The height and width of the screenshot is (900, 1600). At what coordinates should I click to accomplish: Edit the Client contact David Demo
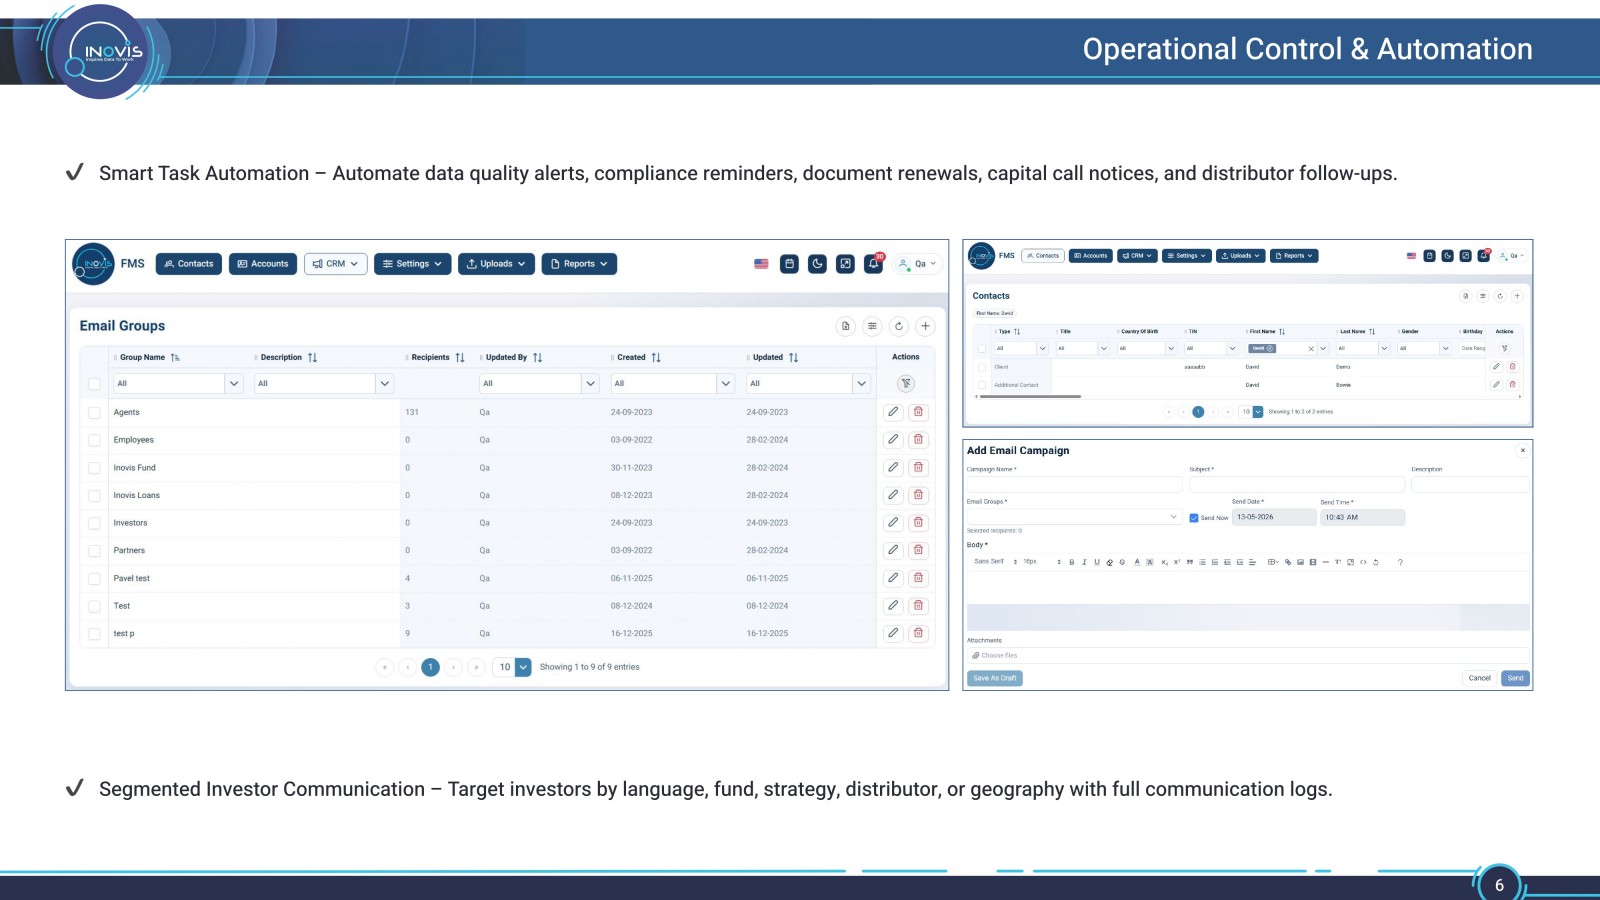[1496, 367]
